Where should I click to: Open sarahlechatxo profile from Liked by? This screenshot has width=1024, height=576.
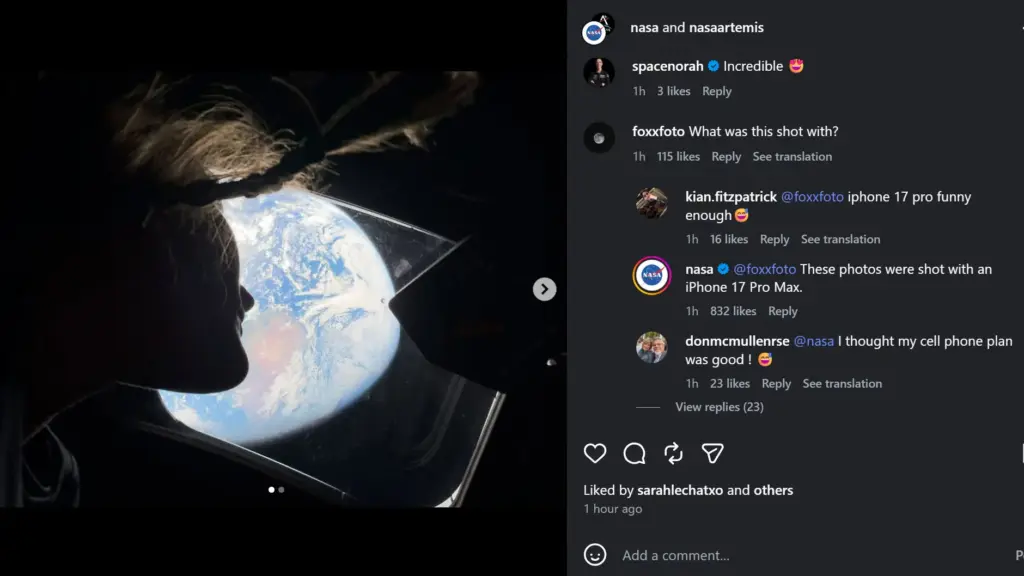680,490
